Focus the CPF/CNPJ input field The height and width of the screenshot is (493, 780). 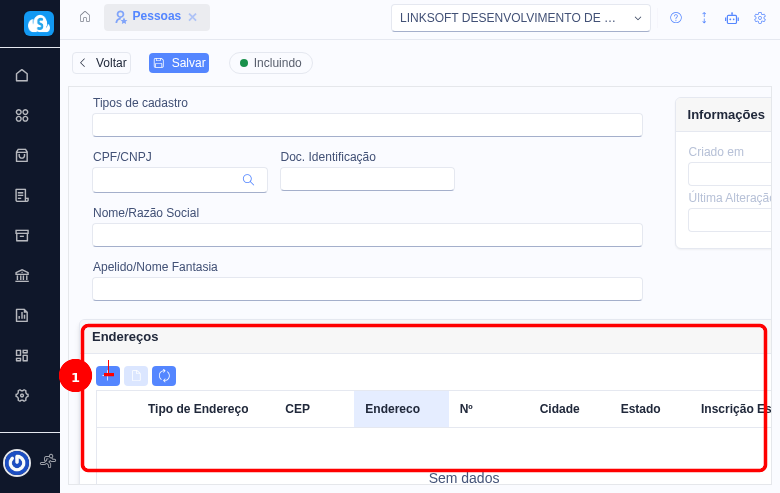pos(180,180)
